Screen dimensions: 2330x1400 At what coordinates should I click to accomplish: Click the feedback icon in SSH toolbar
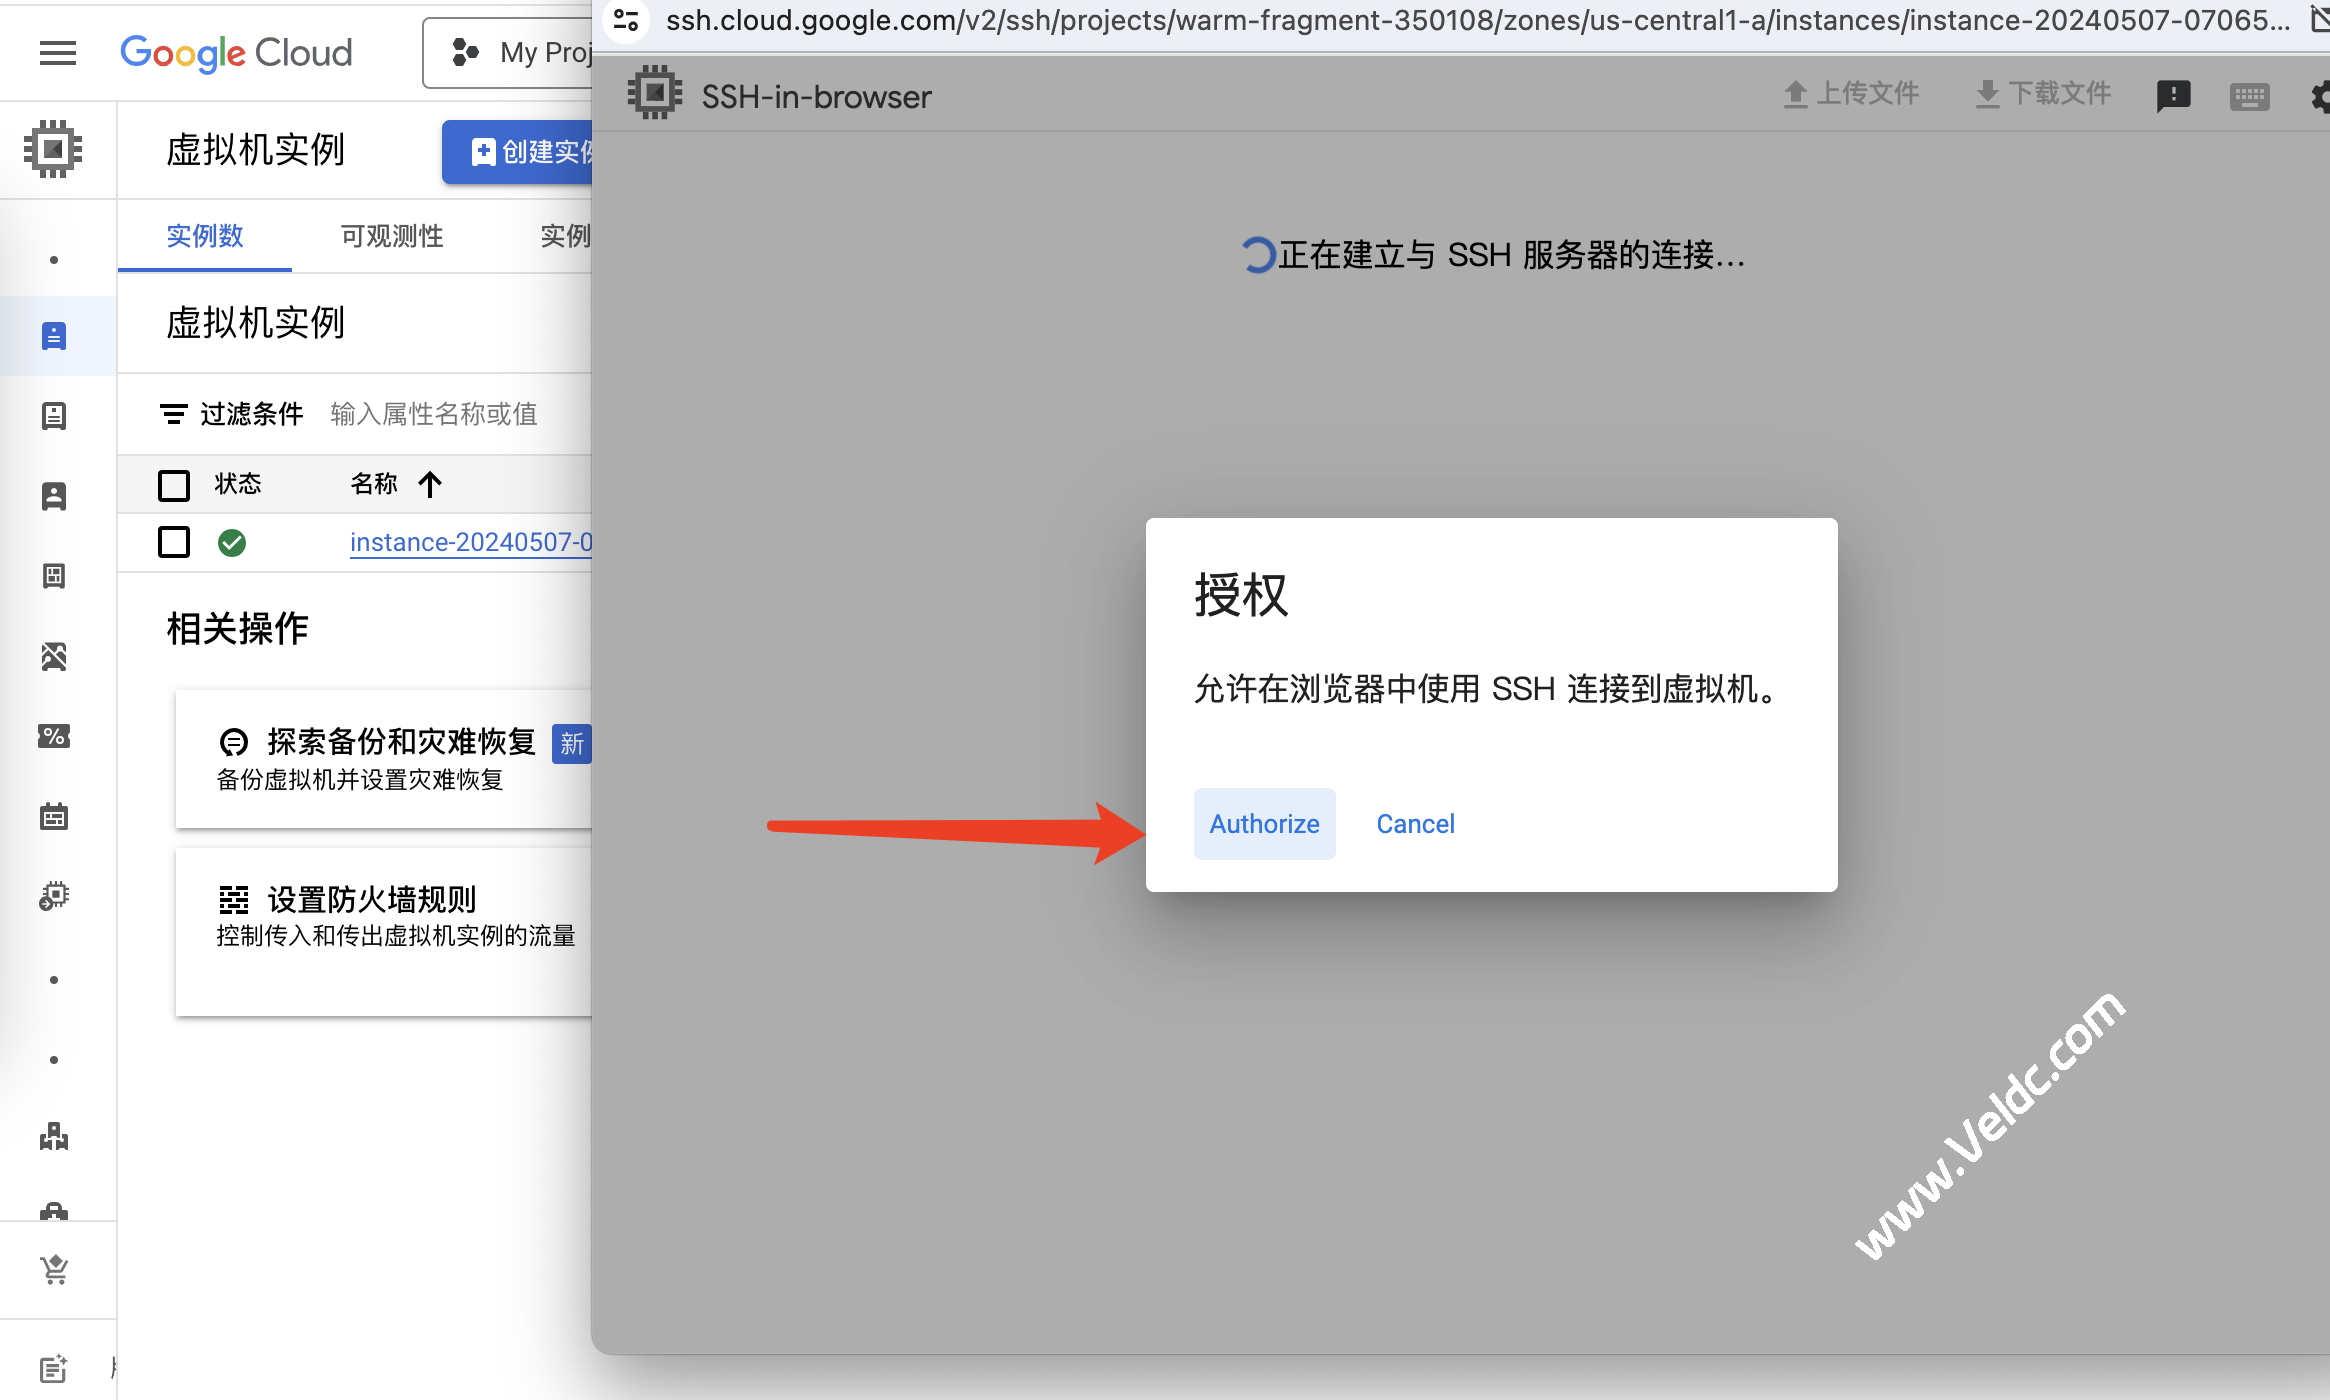coord(2173,97)
